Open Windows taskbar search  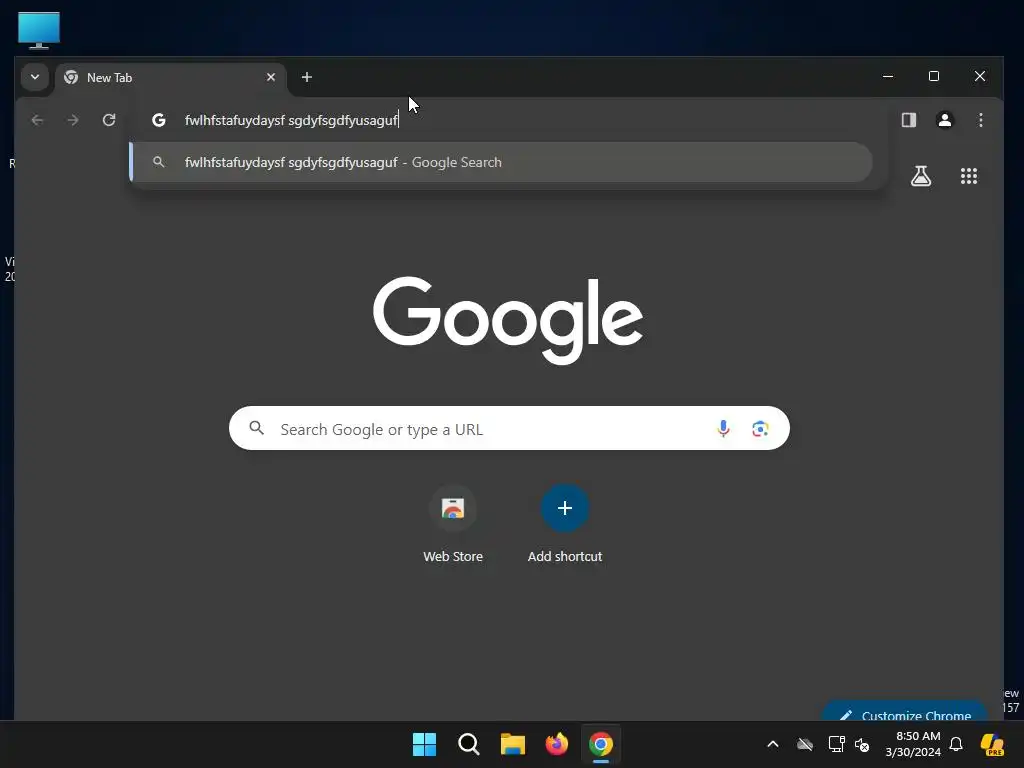tap(468, 744)
